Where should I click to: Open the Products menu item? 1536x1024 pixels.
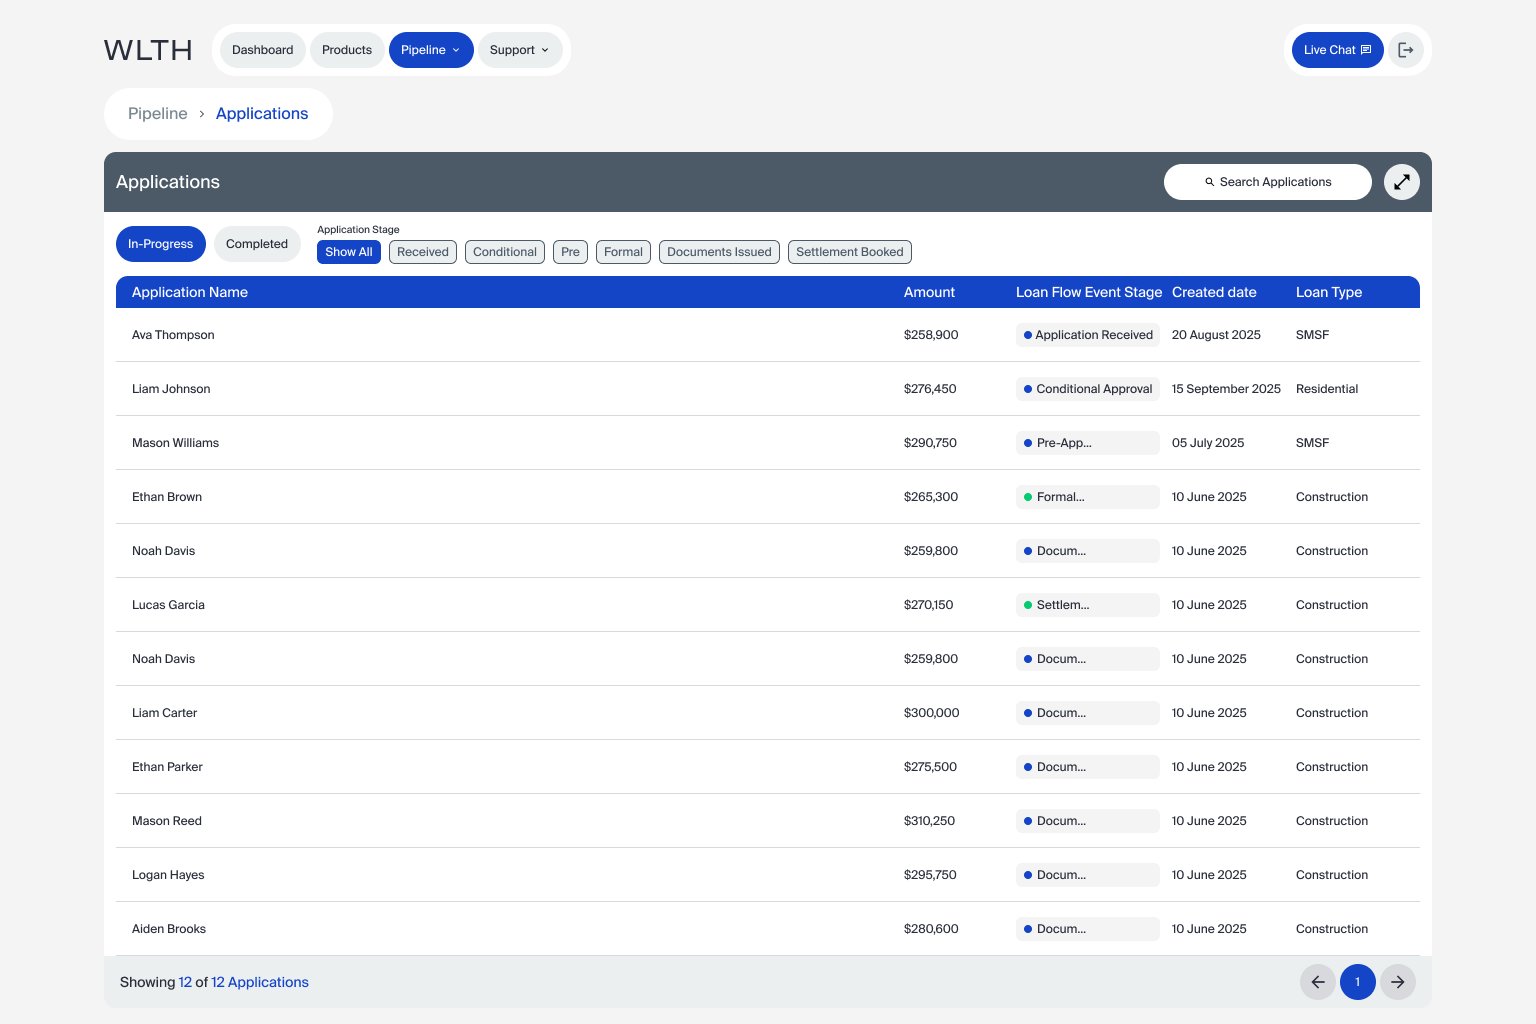tap(347, 50)
